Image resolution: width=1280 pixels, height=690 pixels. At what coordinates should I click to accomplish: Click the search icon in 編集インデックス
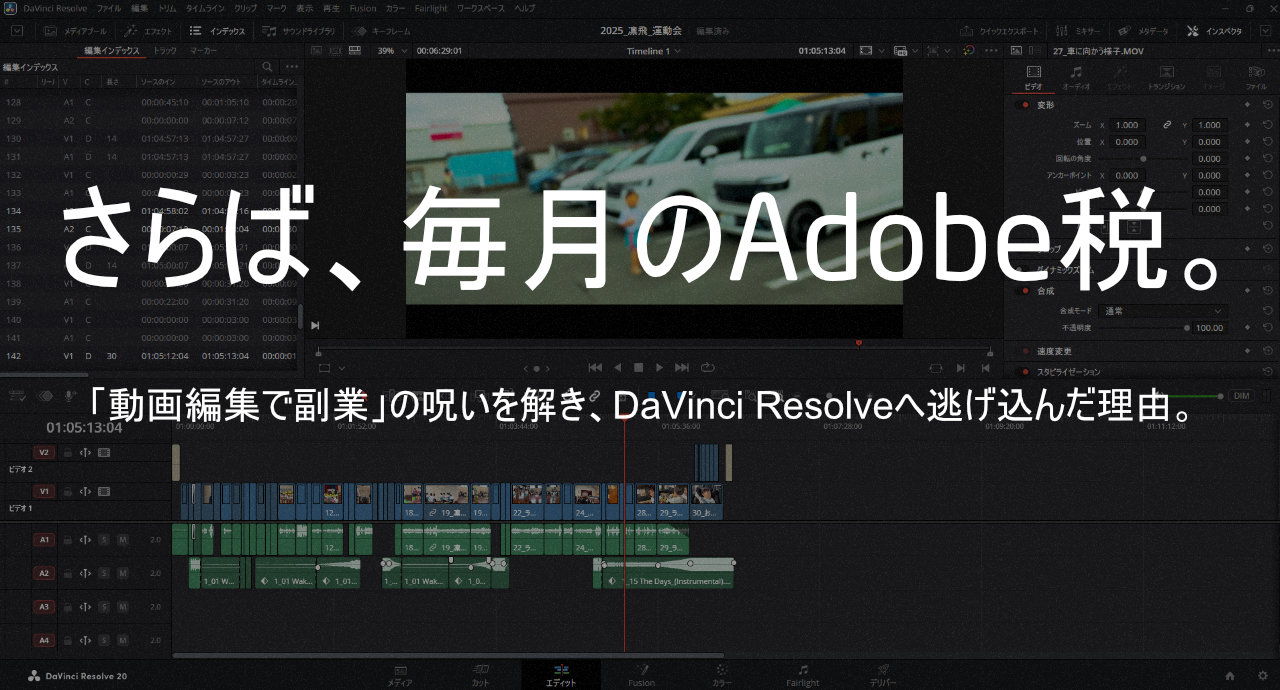(x=267, y=67)
